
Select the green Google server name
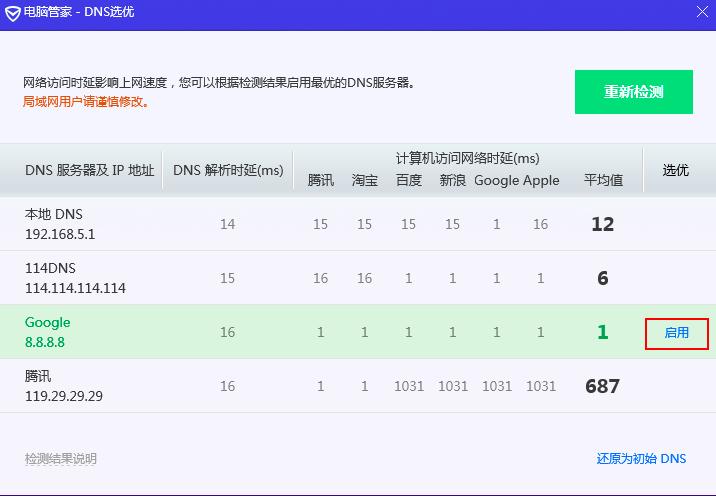[x=47, y=322]
